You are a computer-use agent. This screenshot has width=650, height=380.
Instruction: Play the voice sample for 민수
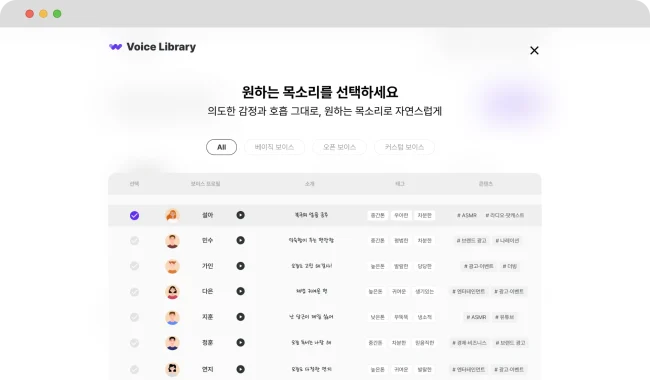[x=240, y=240]
